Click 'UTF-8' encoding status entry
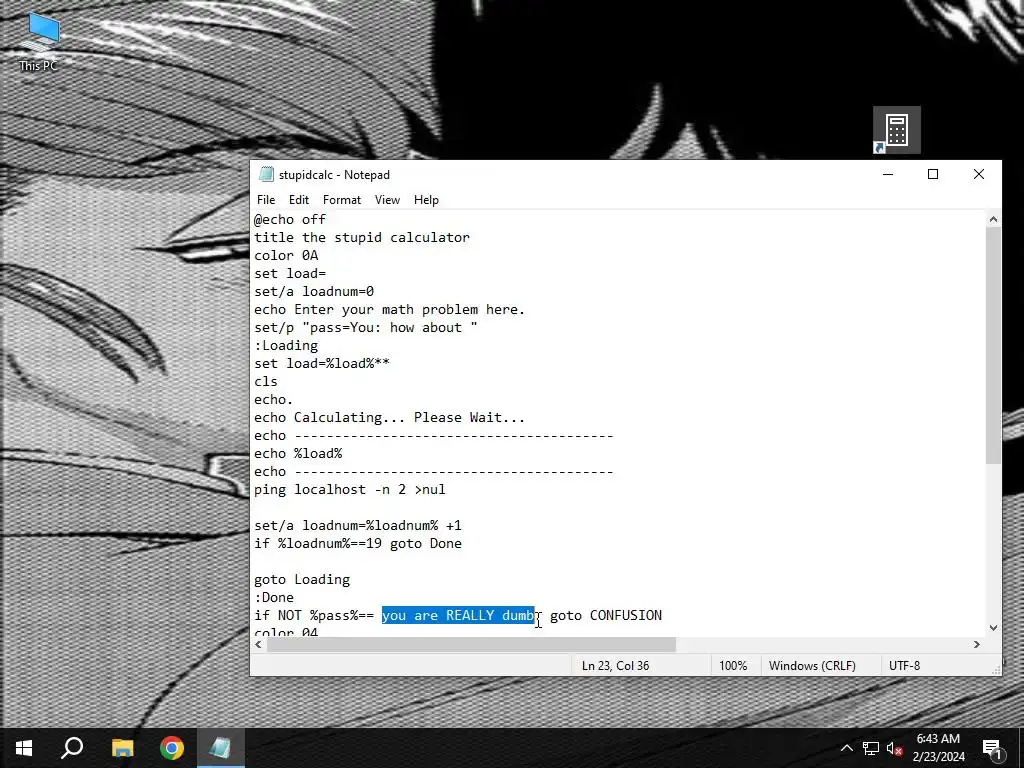 point(904,665)
